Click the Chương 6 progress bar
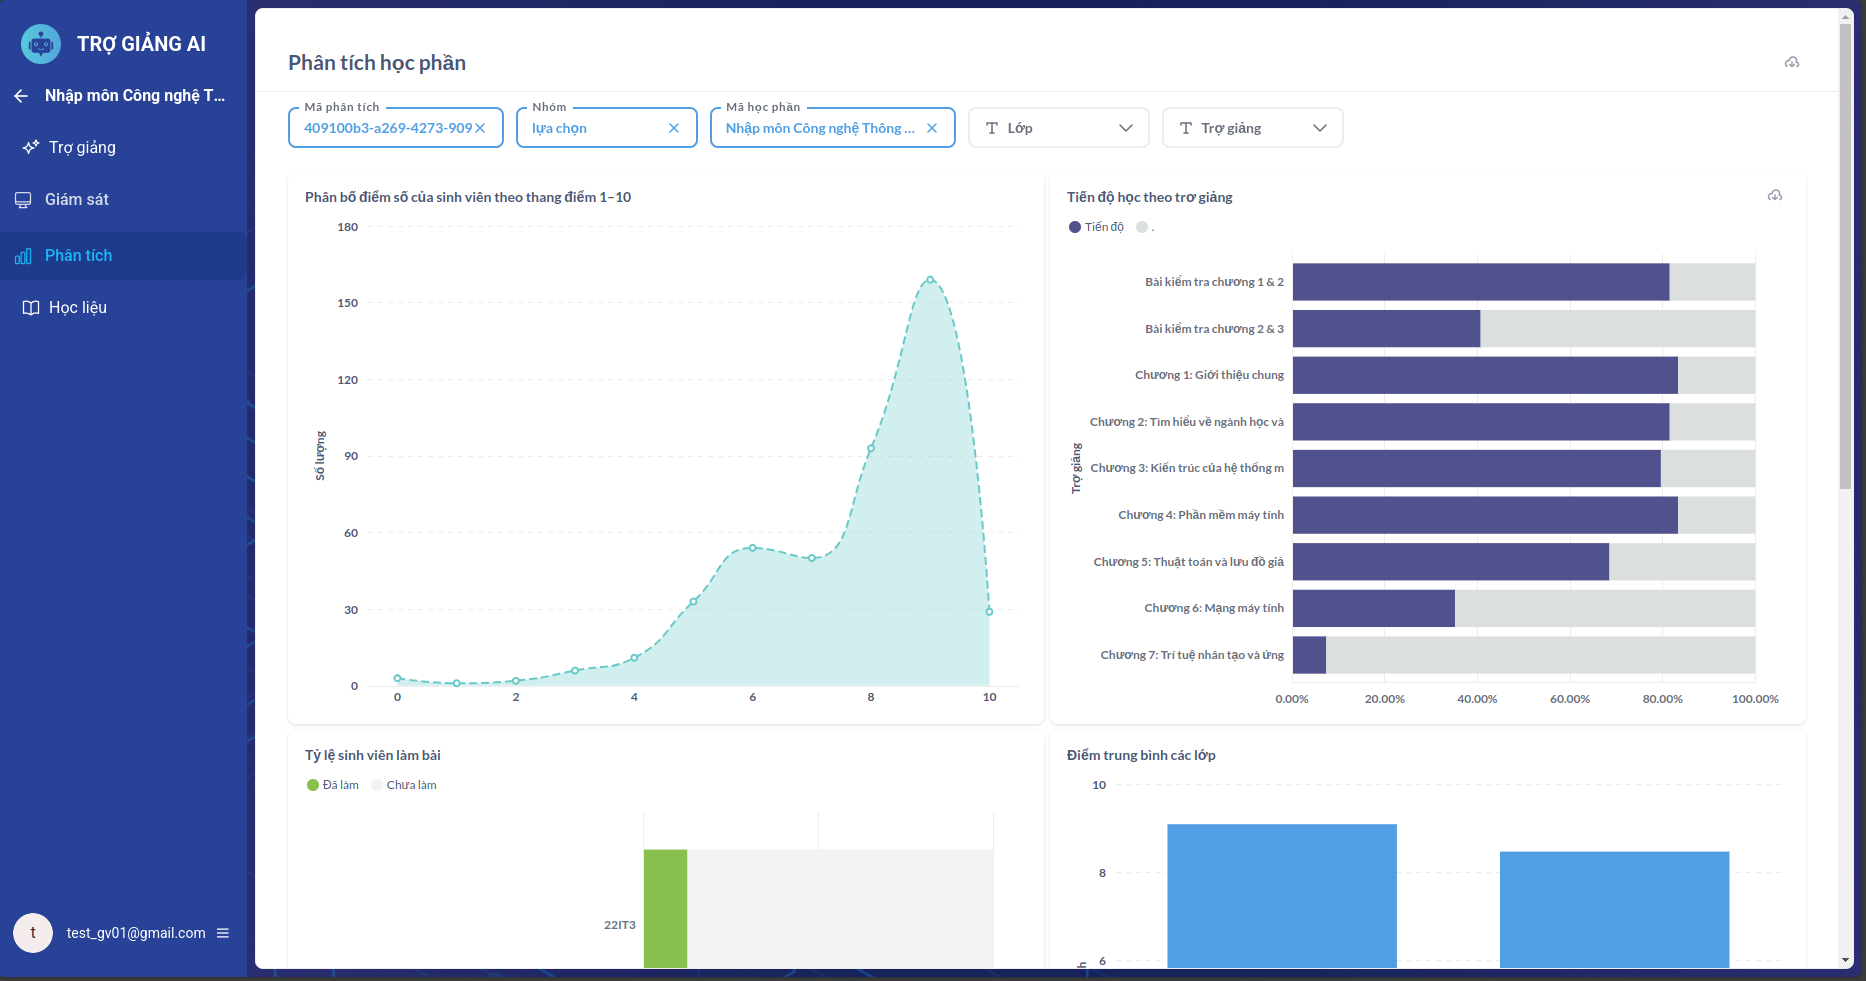The width and height of the screenshot is (1866, 981). coord(1373,608)
